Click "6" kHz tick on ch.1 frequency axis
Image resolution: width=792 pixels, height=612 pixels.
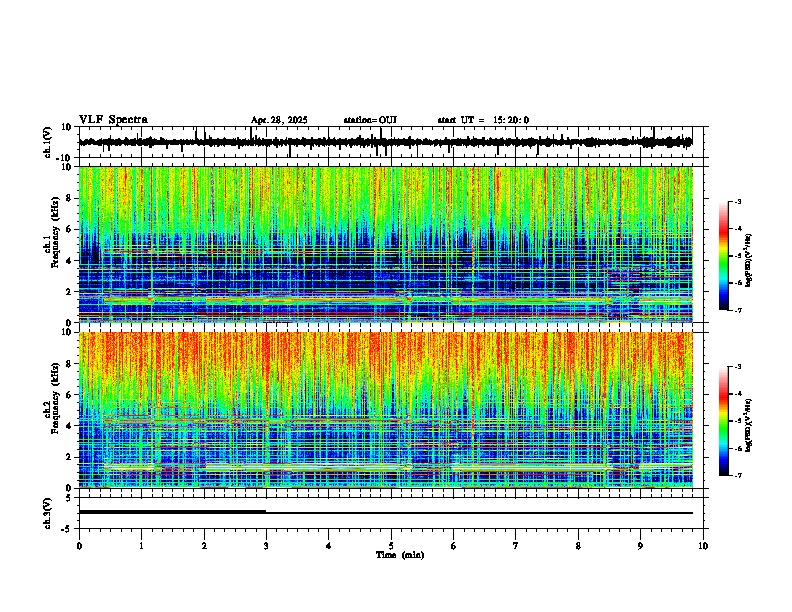pyautogui.click(x=69, y=229)
